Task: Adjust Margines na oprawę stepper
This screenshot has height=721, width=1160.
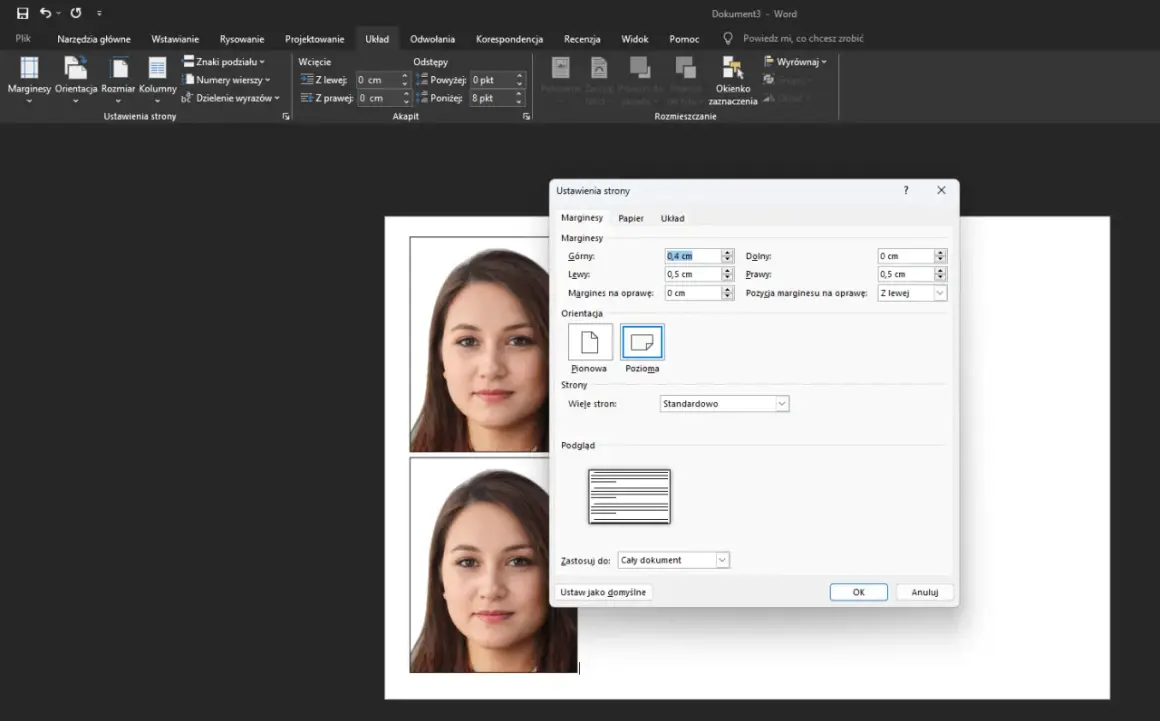Action: tap(727, 293)
